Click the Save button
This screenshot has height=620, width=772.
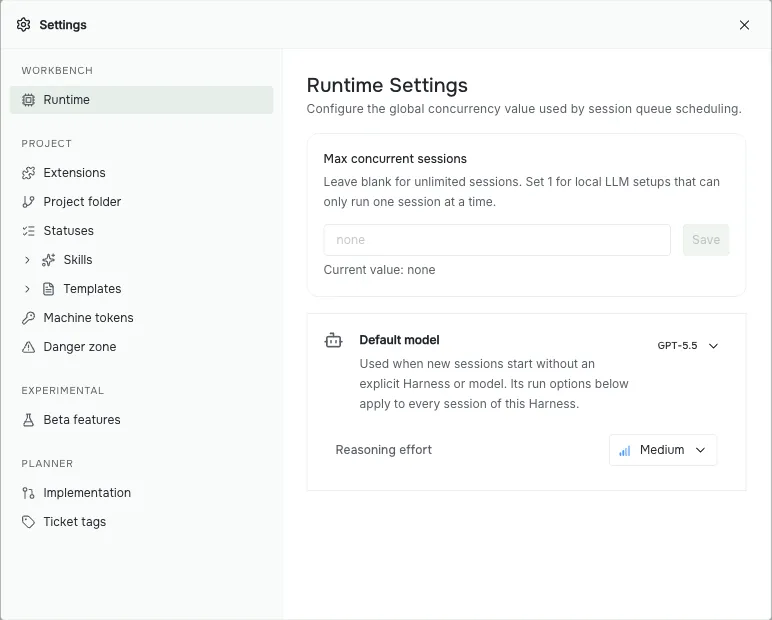(706, 240)
